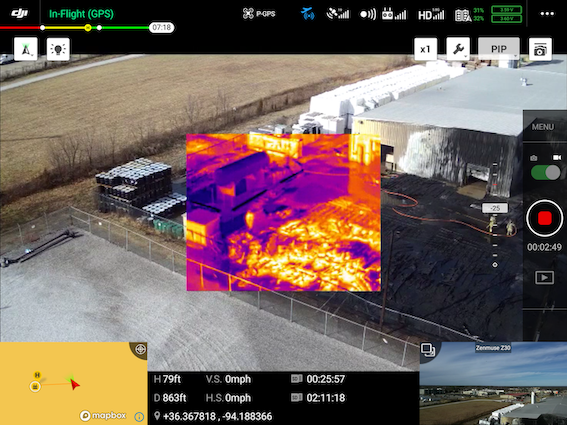Check remote controller signal icon
Viewport: 567px width, 425px height.
tap(394, 14)
